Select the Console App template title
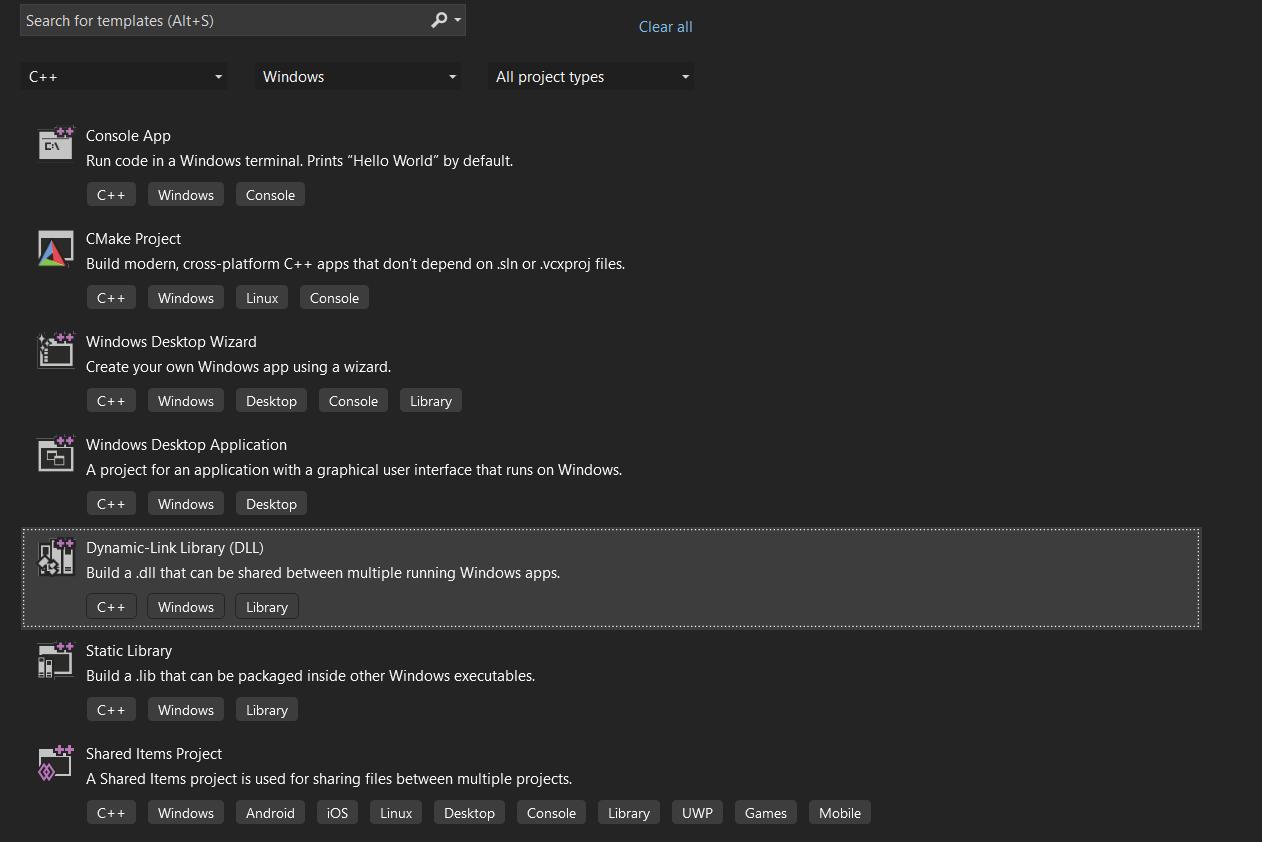The image size is (1262, 842). coord(128,136)
